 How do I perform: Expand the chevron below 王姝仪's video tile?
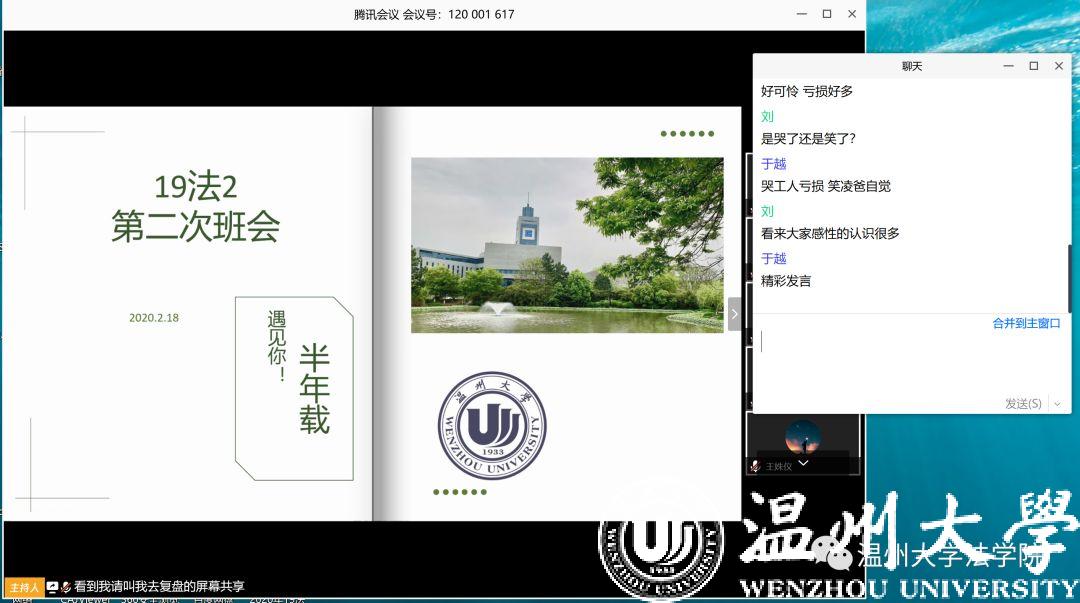pos(803,464)
